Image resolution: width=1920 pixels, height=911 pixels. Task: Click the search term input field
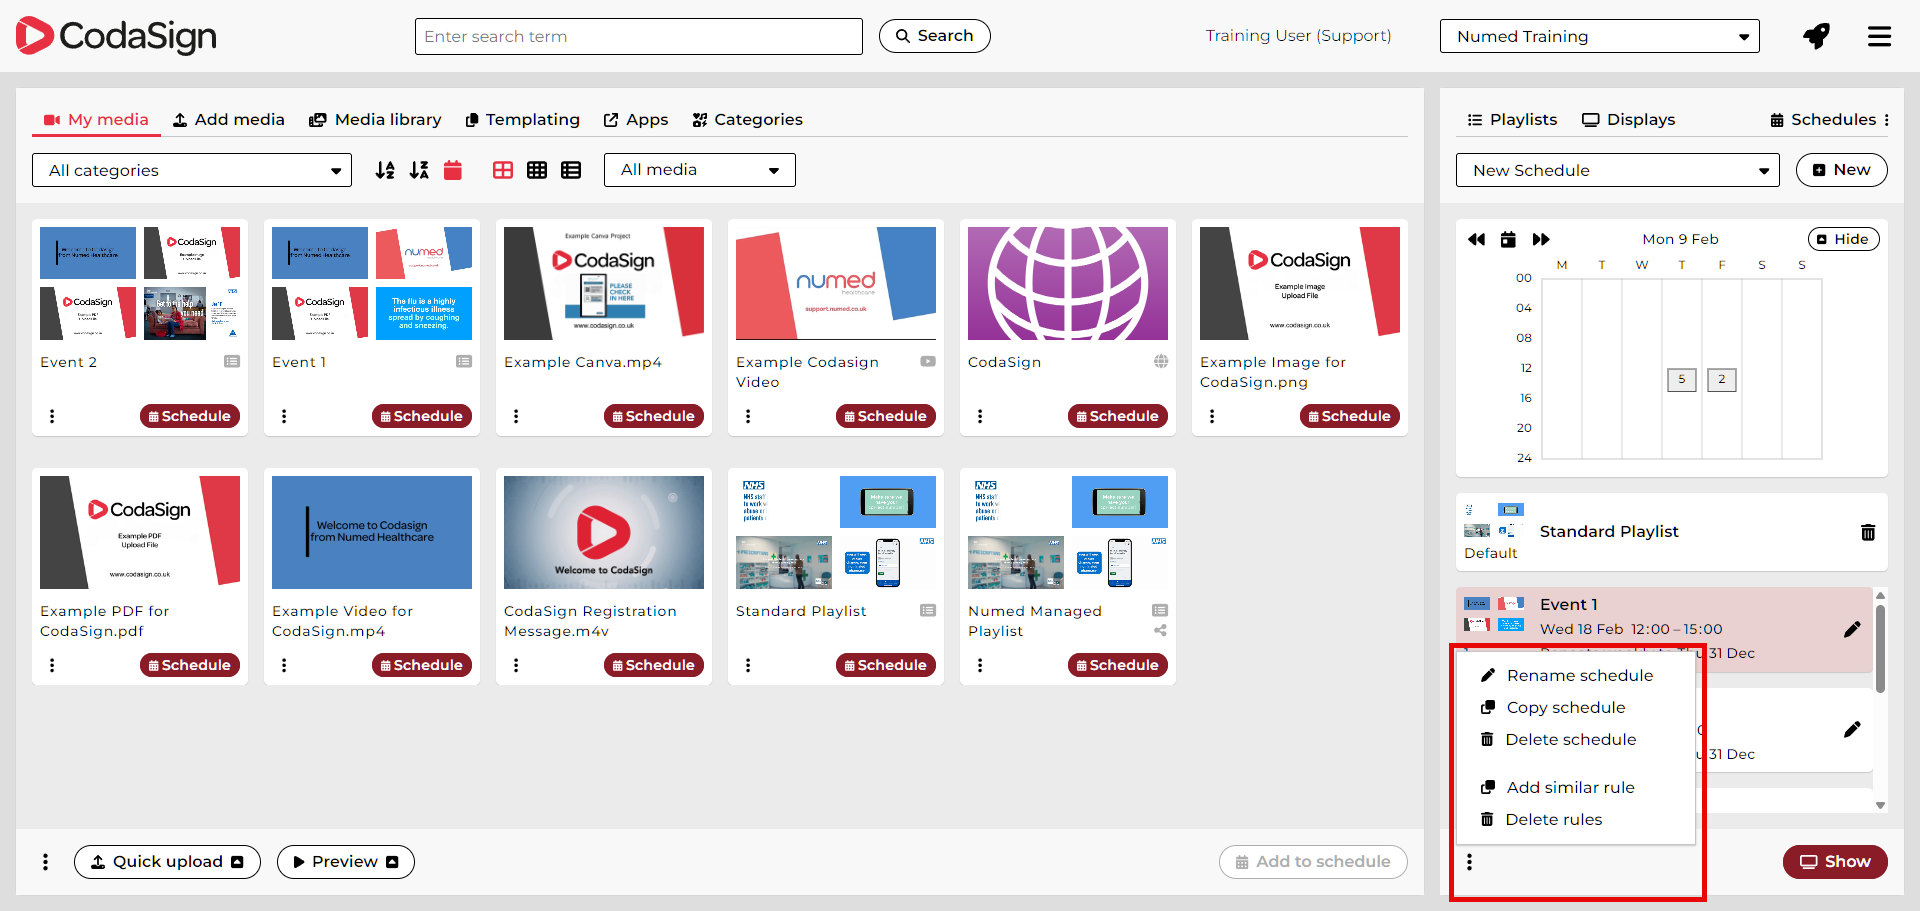(x=638, y=37)
